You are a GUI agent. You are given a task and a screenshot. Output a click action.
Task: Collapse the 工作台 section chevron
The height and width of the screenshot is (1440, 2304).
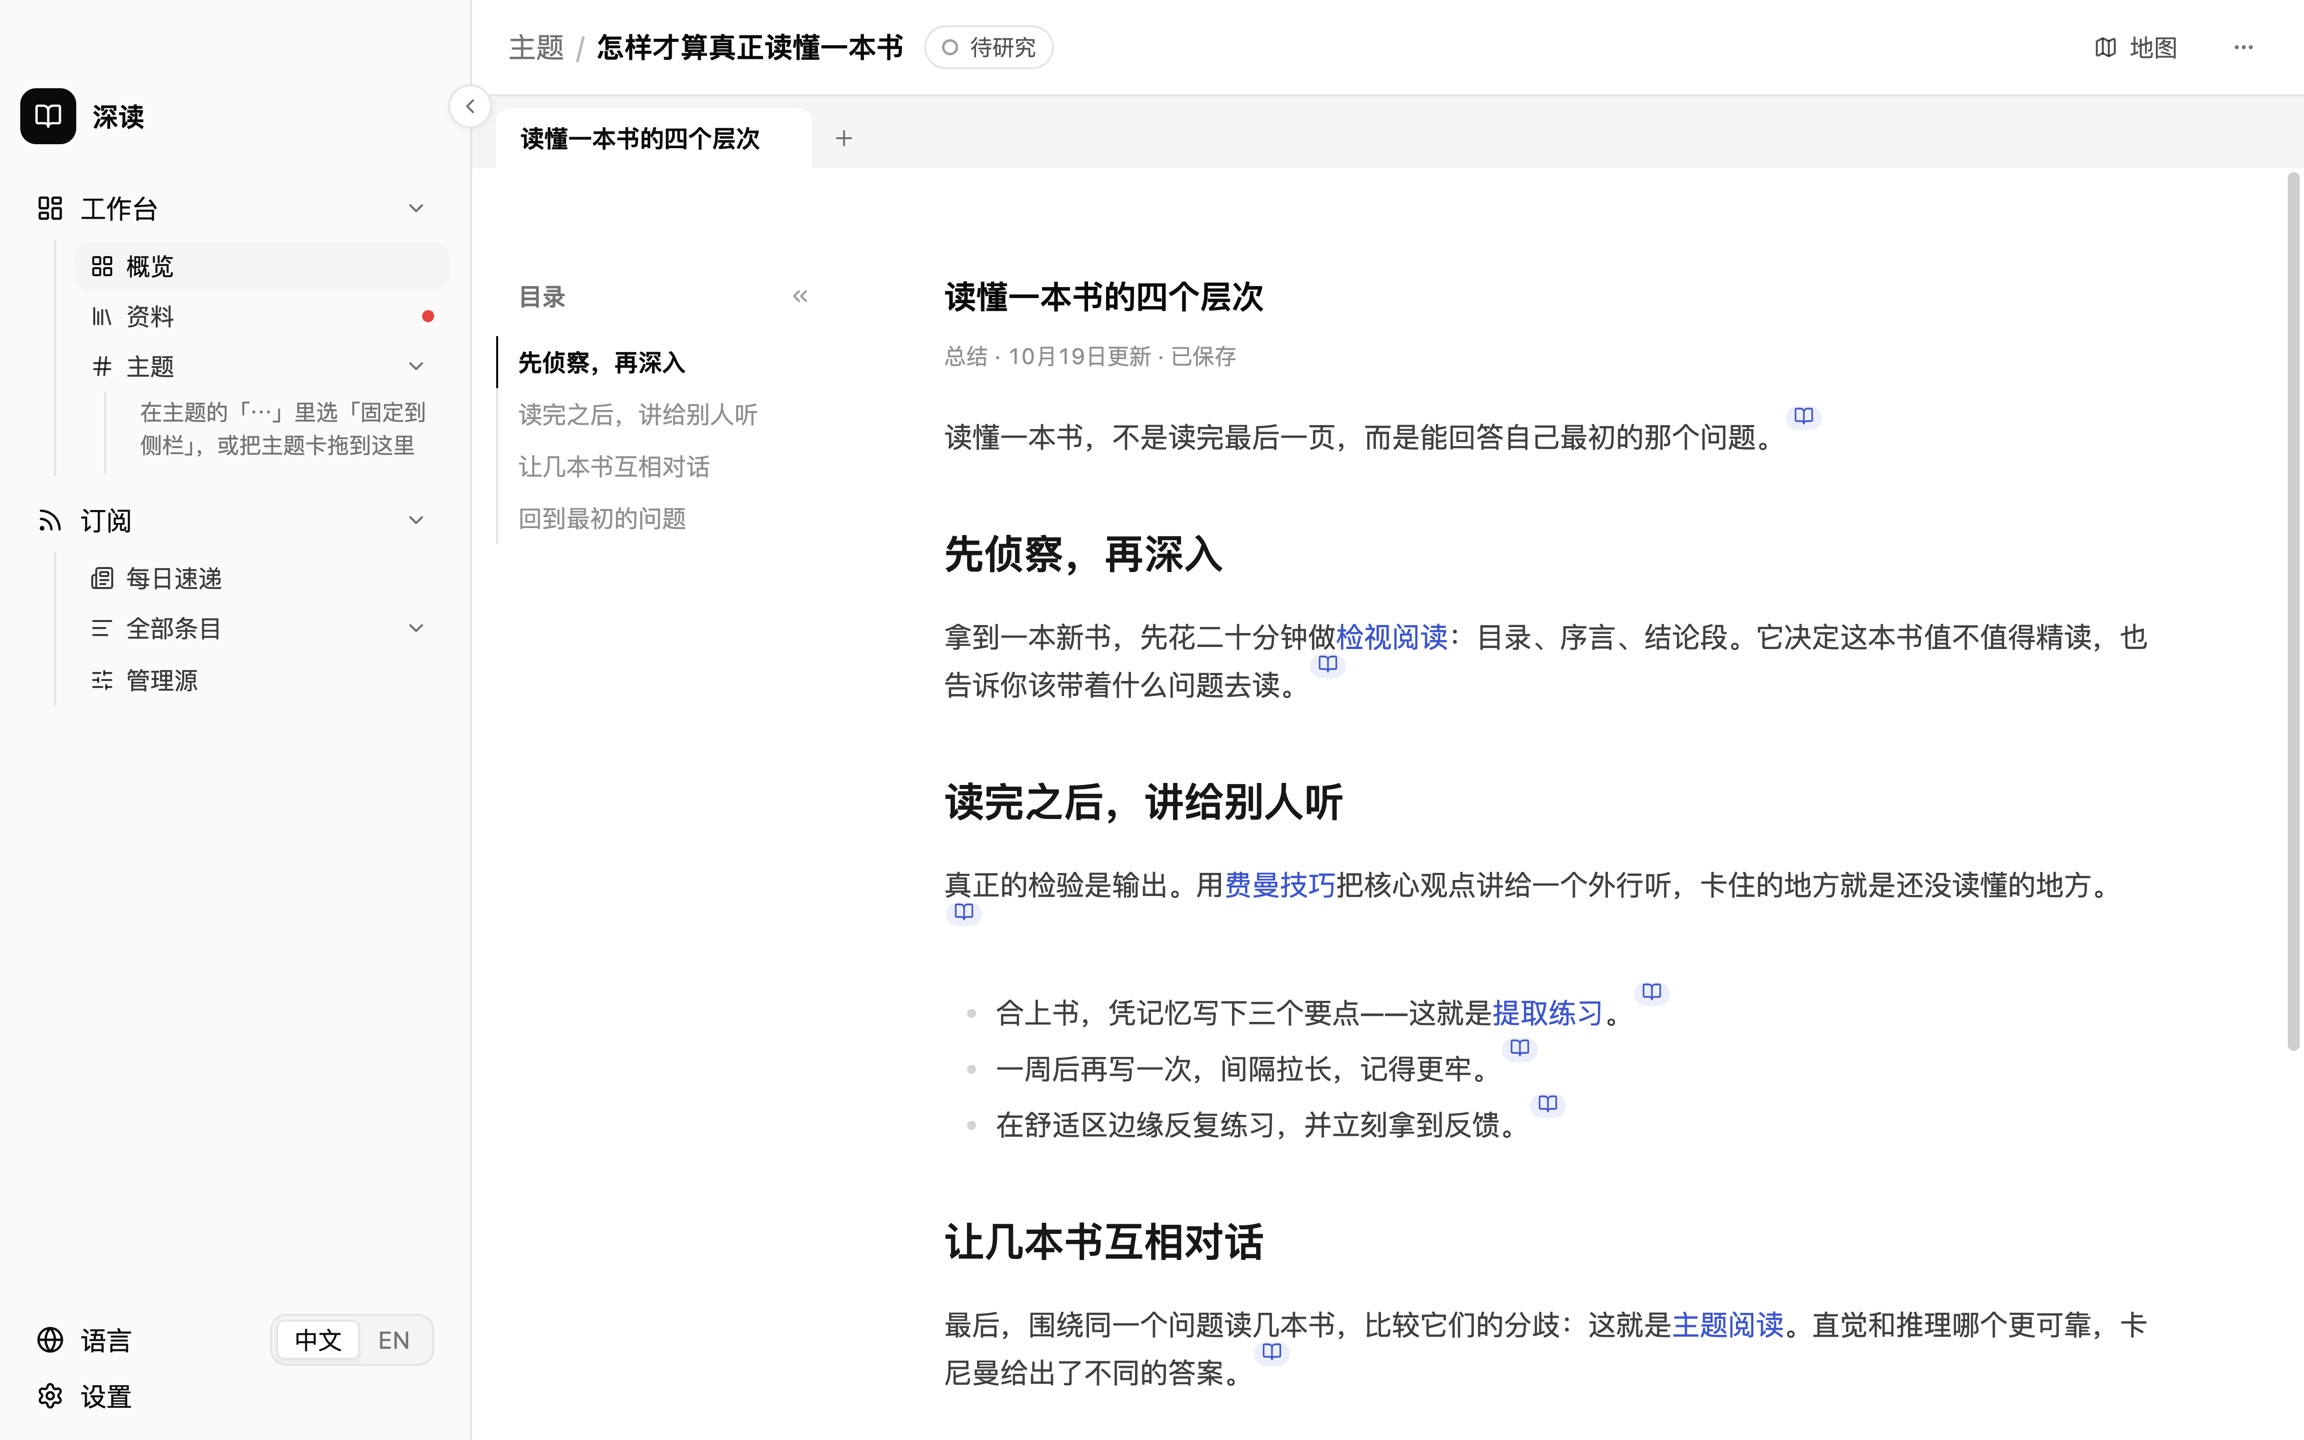click(x=416, y=208)
